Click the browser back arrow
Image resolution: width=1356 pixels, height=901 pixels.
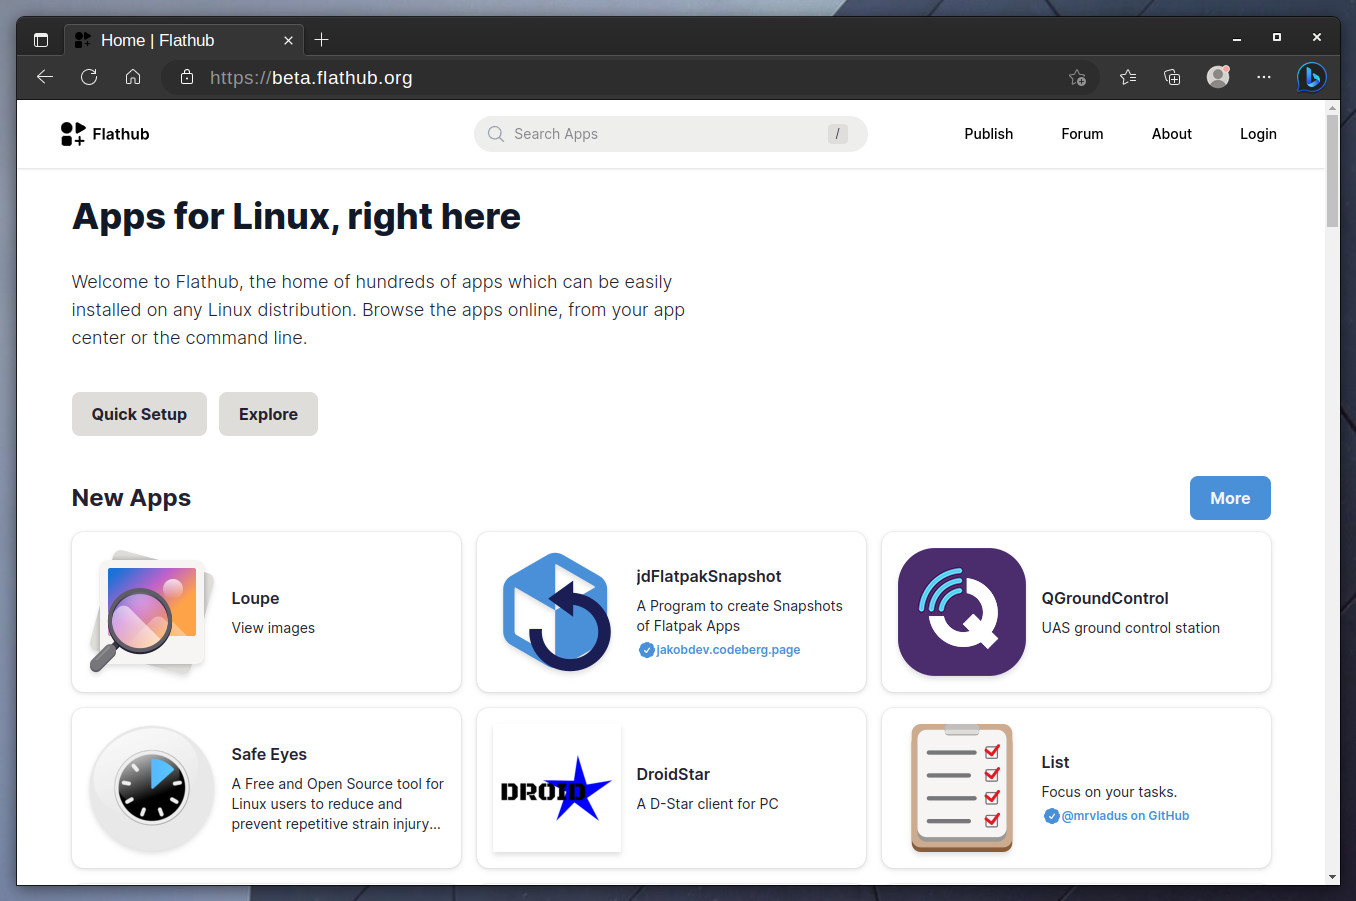pos(45,77)
